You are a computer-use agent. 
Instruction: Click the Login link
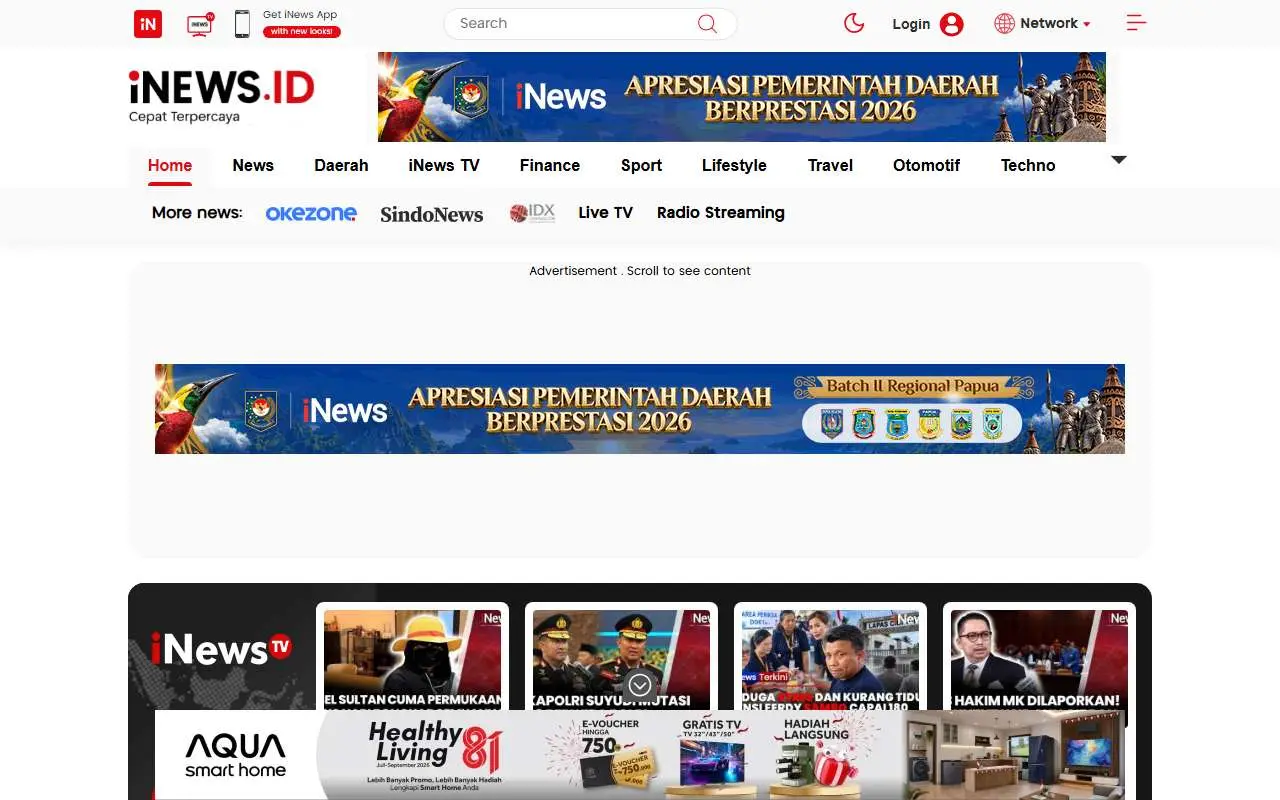point(911,24)
